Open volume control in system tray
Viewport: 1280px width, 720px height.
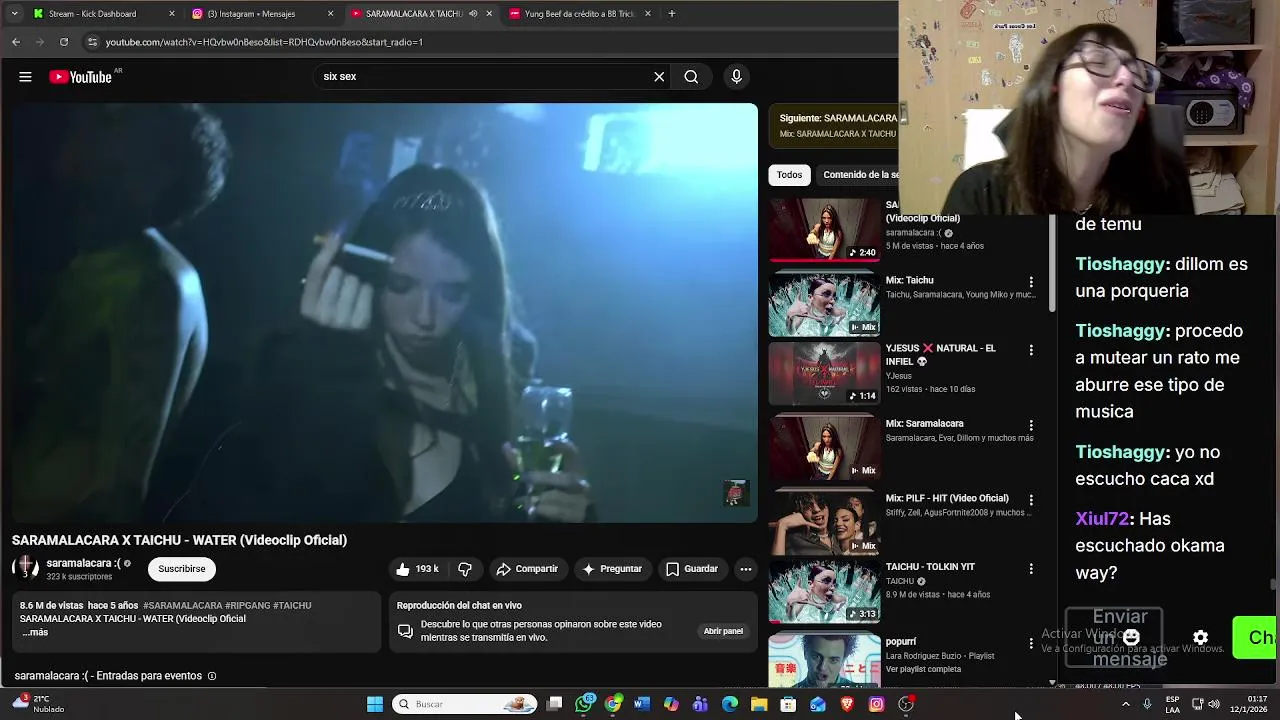coord(1214,704)
